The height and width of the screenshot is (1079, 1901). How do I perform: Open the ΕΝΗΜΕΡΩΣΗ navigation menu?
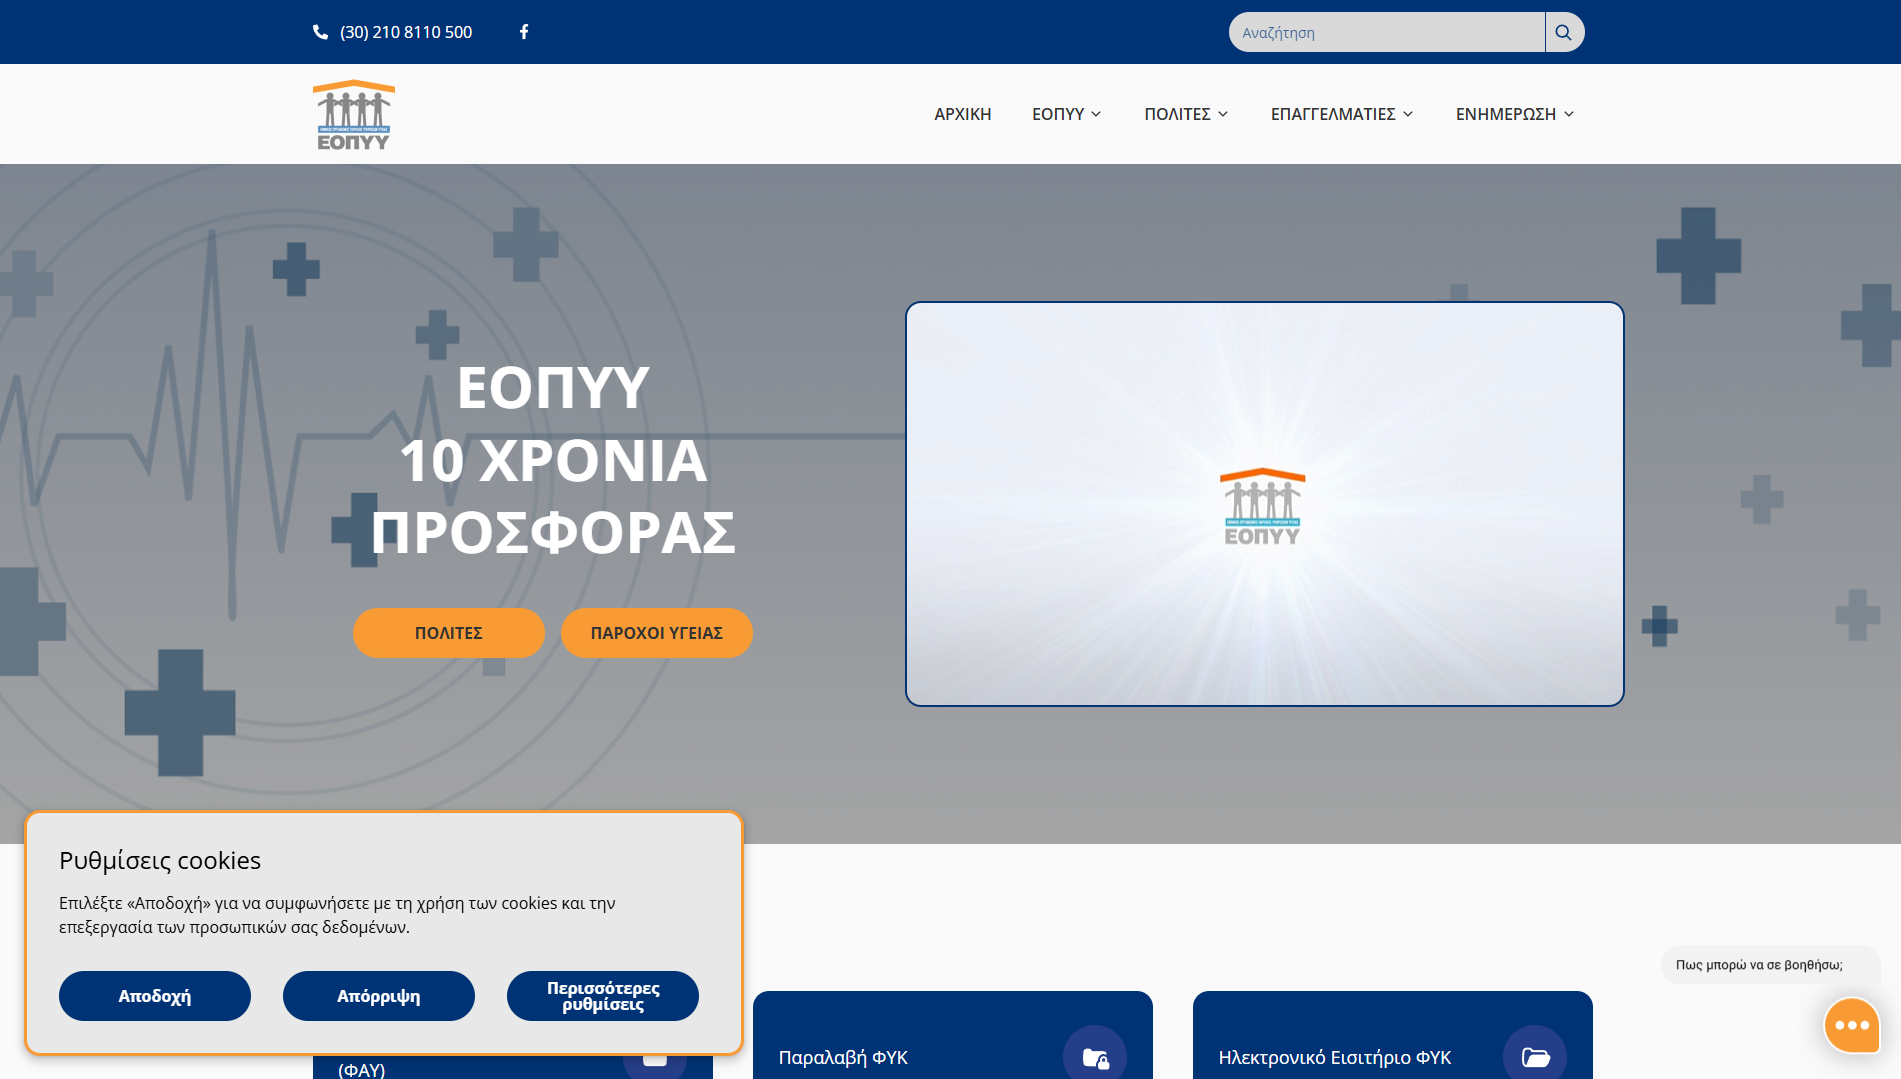(x=1515, y=114)
